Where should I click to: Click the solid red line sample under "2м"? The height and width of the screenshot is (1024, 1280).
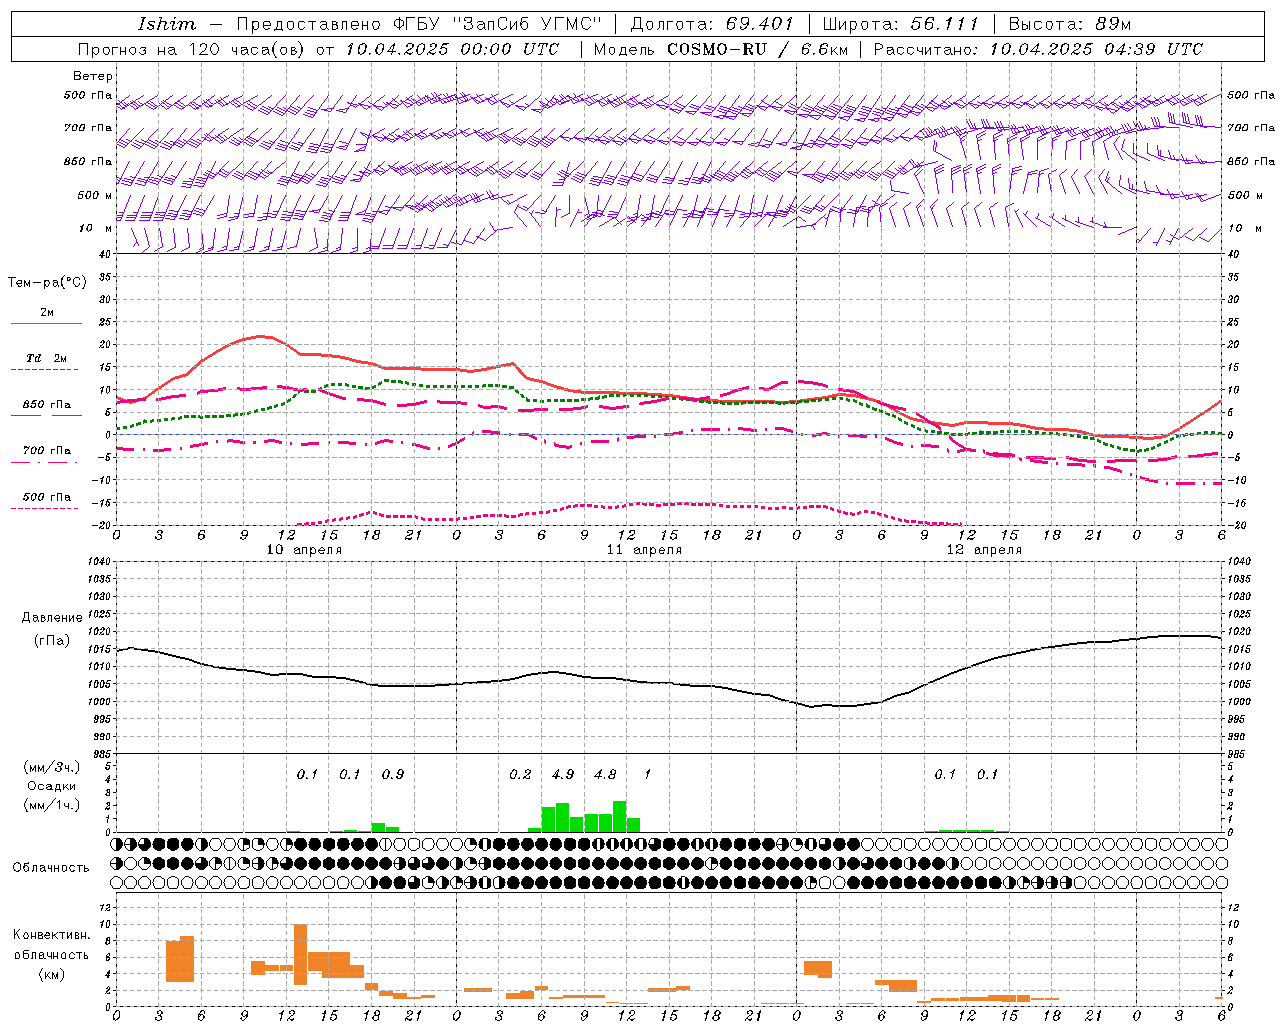tap(46, 323)
